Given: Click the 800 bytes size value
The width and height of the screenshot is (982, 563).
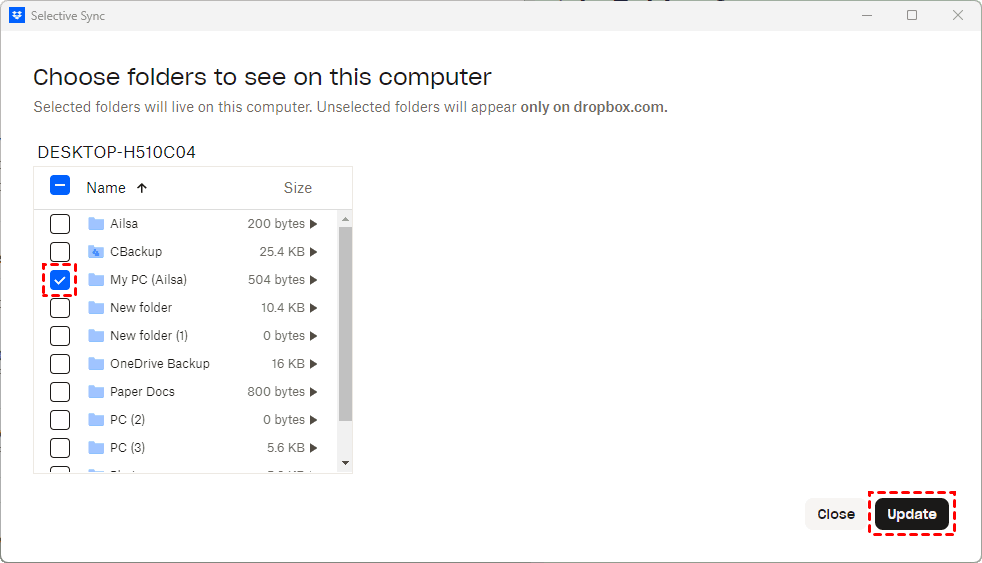Looking at the screenshot, I should [x=276, y=392].
